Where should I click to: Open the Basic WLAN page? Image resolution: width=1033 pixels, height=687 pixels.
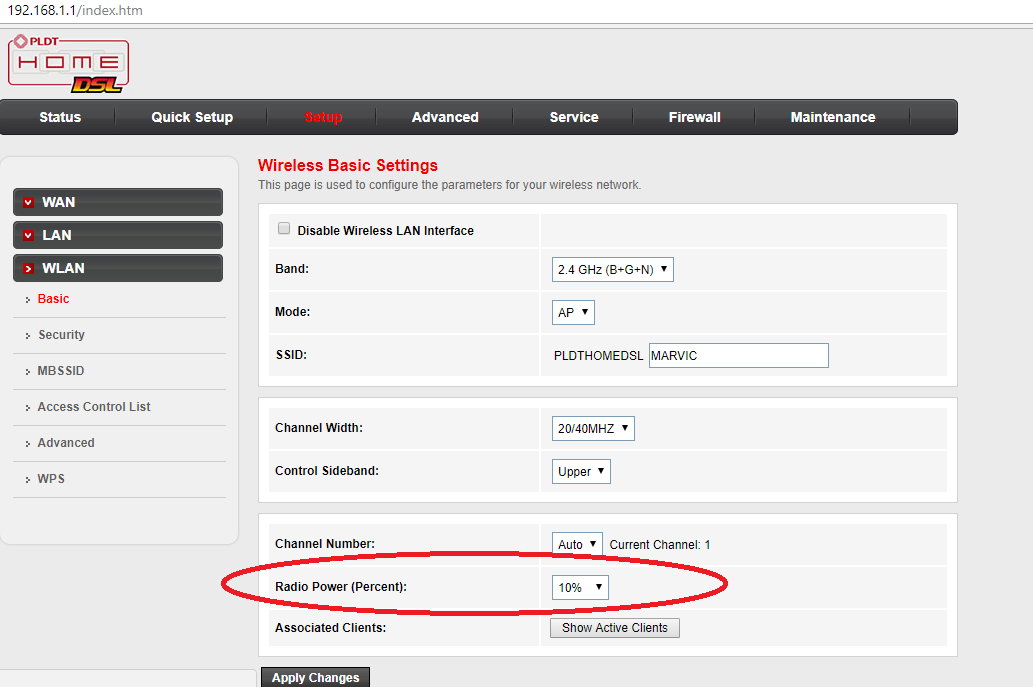coord(53,299)
